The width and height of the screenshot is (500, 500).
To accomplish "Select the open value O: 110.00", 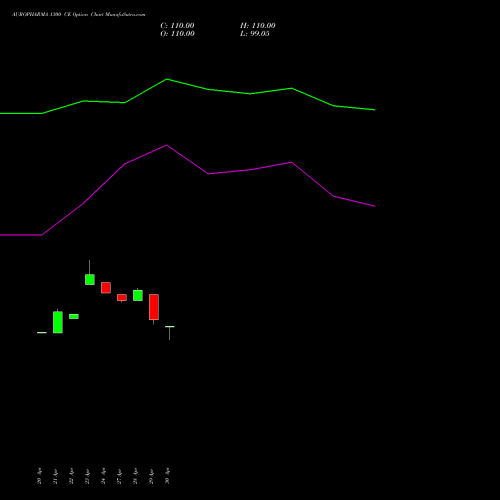I will pos(177,34).
